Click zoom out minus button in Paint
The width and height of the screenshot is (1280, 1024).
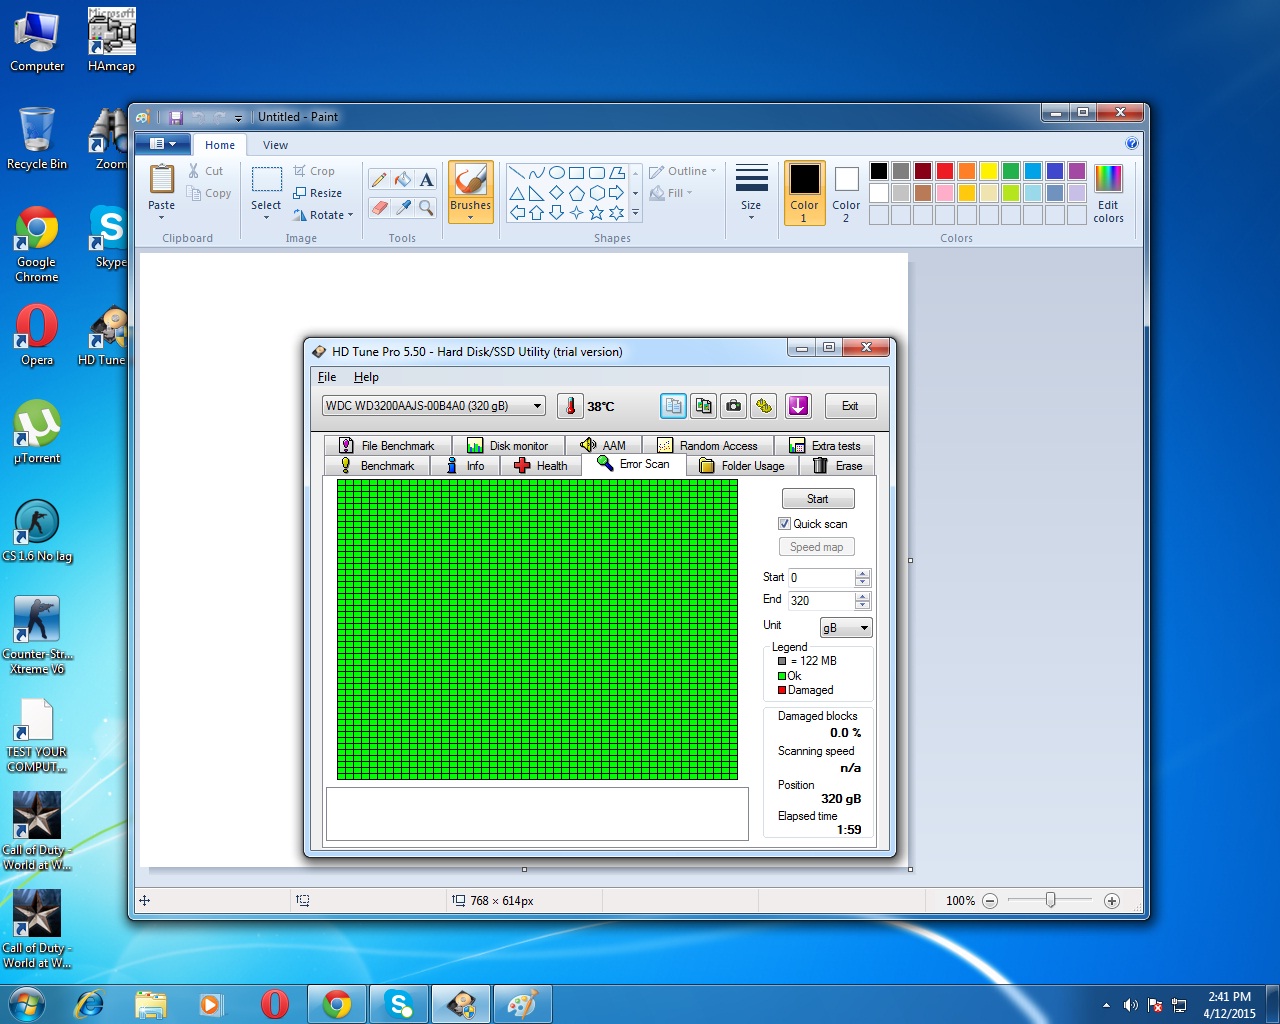coord(990,901)
